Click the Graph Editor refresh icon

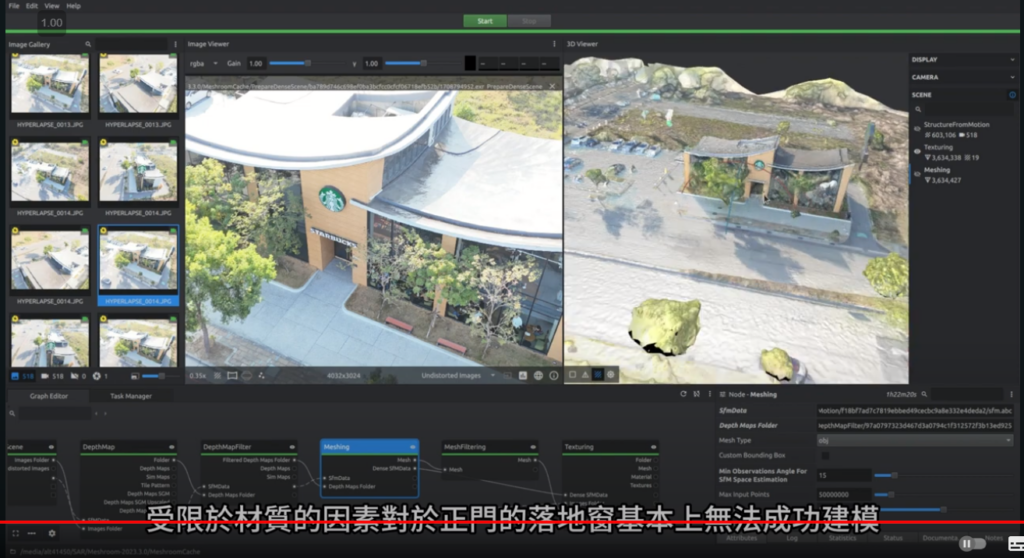[x=683, y=394]
